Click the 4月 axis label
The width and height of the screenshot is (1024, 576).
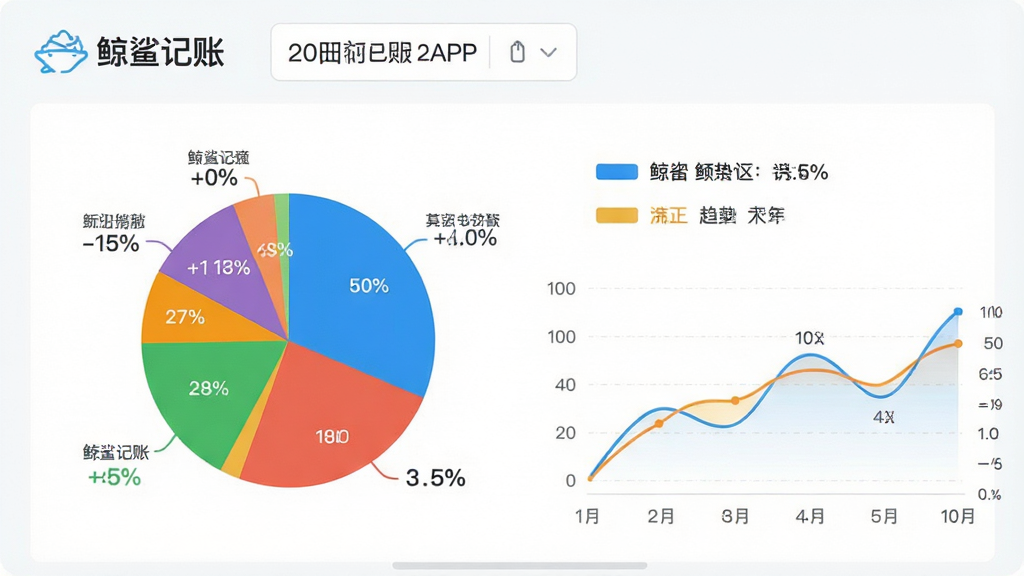(810, 517)
